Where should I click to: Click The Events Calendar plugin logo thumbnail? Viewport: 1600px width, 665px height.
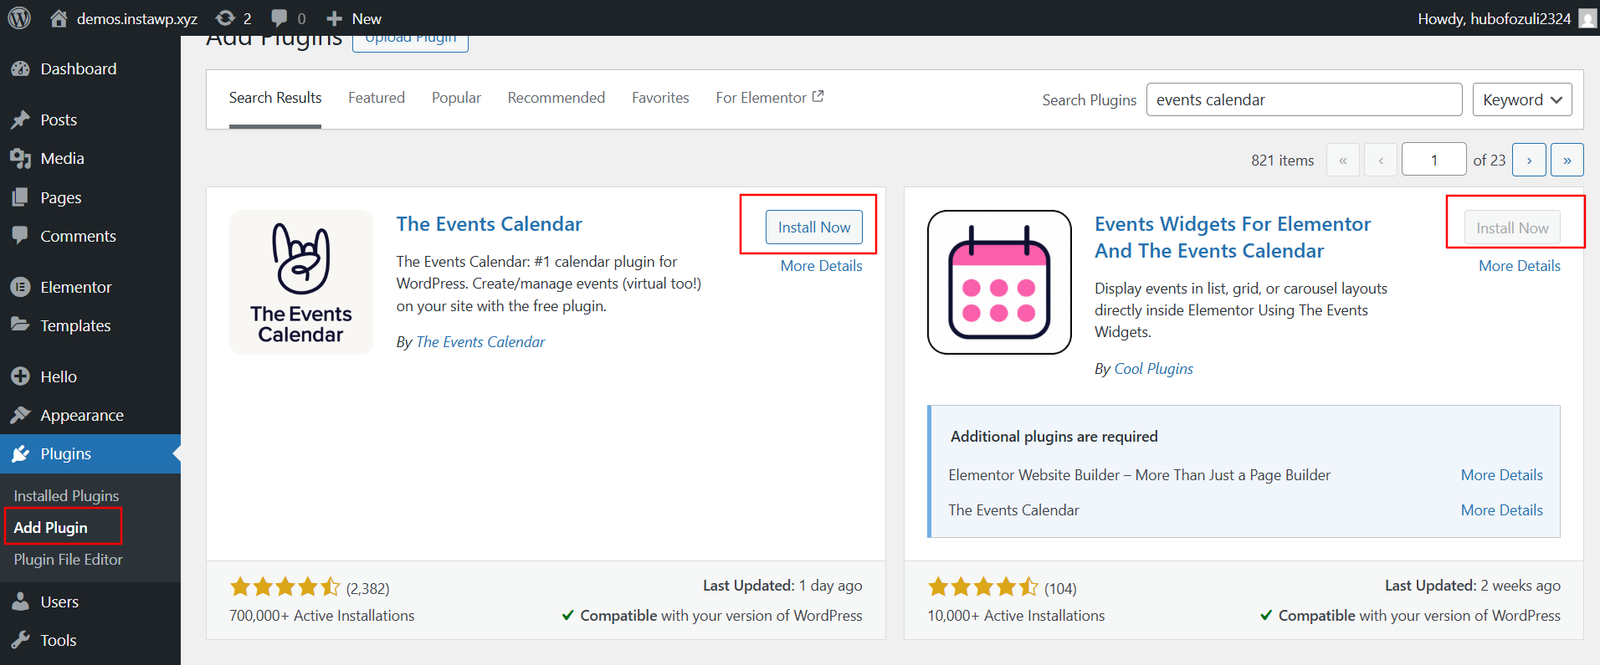click(301, 282)
